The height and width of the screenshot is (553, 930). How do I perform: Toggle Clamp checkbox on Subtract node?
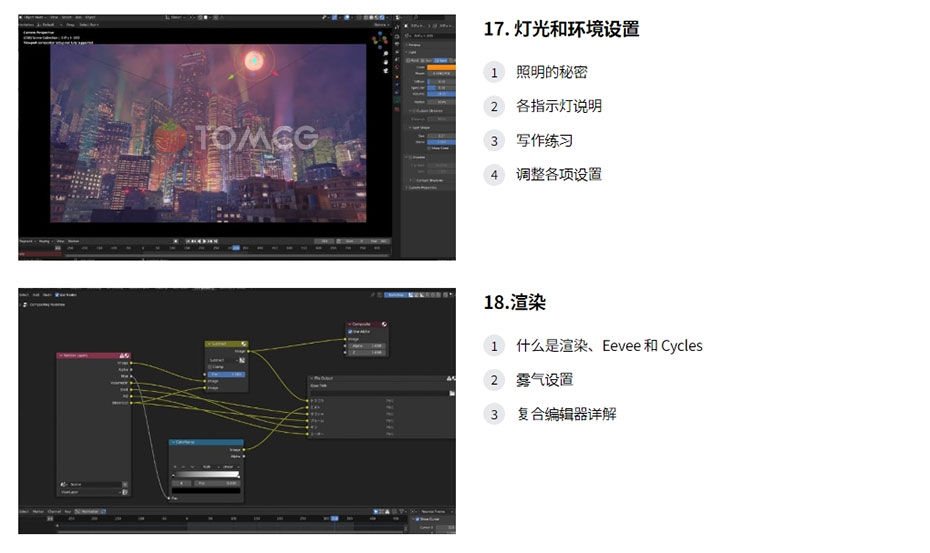(x=210, y=367)
